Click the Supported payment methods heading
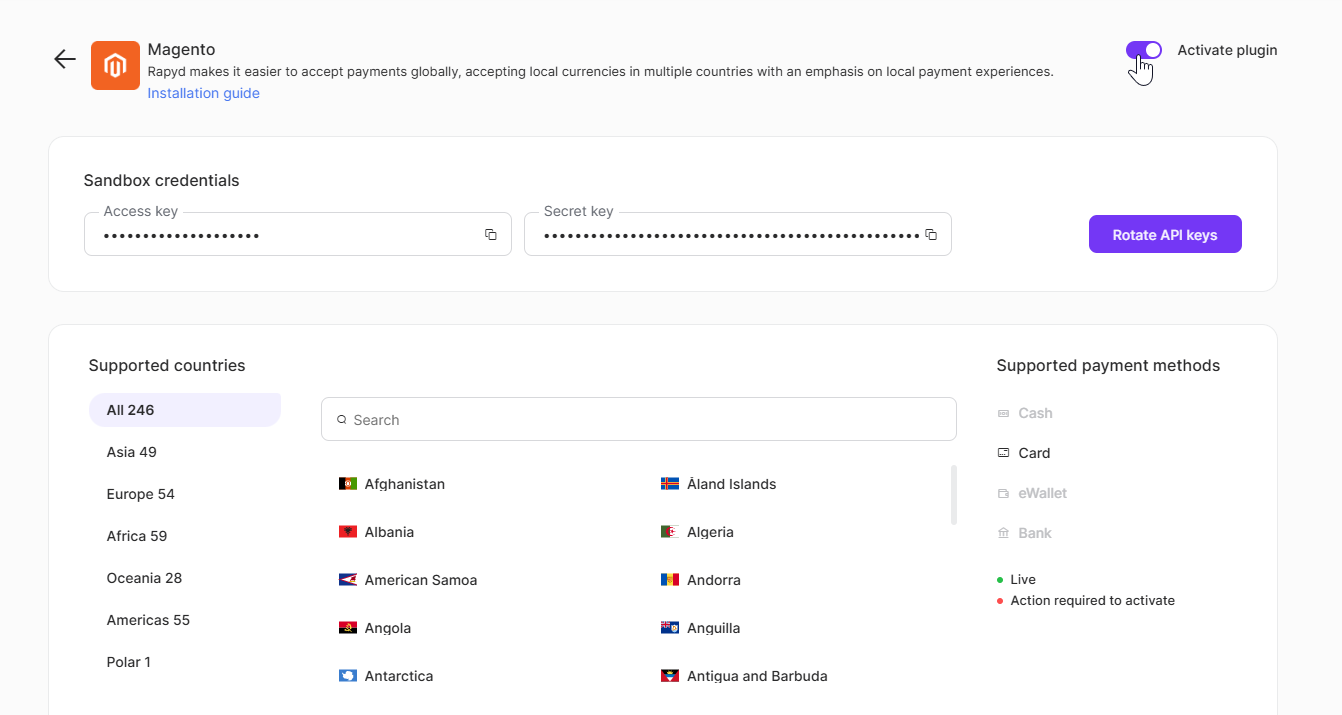 pos(1108,366)
